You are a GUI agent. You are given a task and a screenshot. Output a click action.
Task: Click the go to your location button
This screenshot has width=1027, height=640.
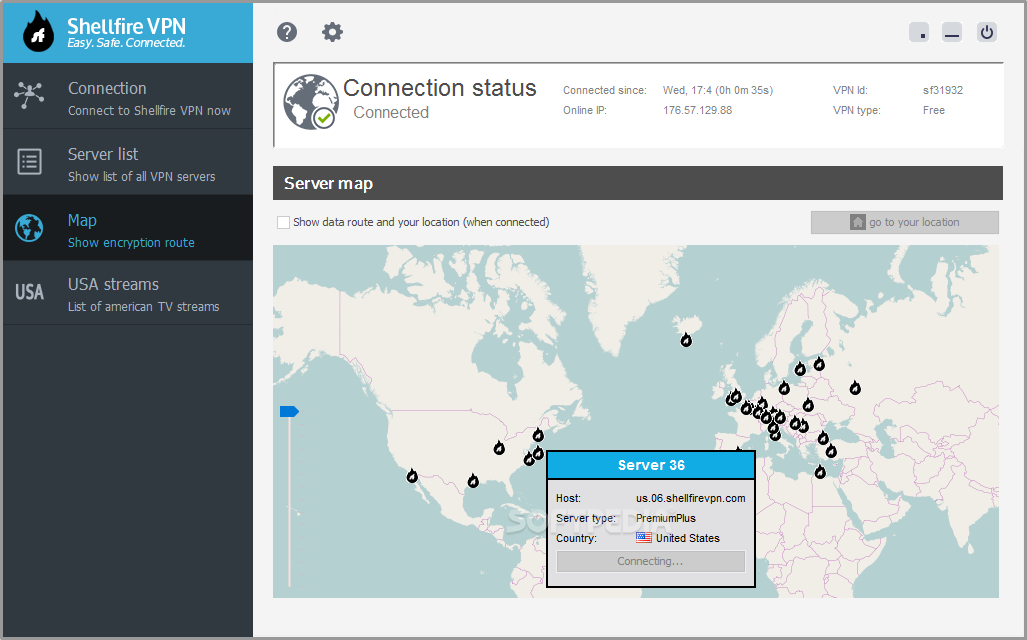[x=905, y=222]
